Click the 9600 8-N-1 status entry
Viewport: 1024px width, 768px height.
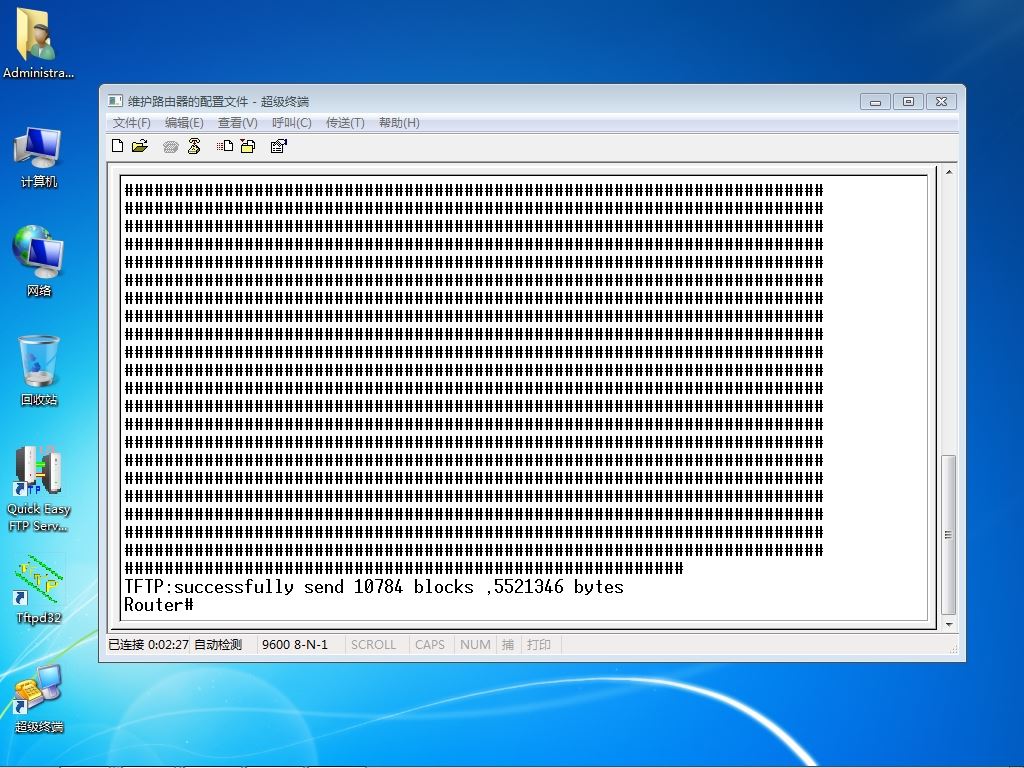coord(295,645)
